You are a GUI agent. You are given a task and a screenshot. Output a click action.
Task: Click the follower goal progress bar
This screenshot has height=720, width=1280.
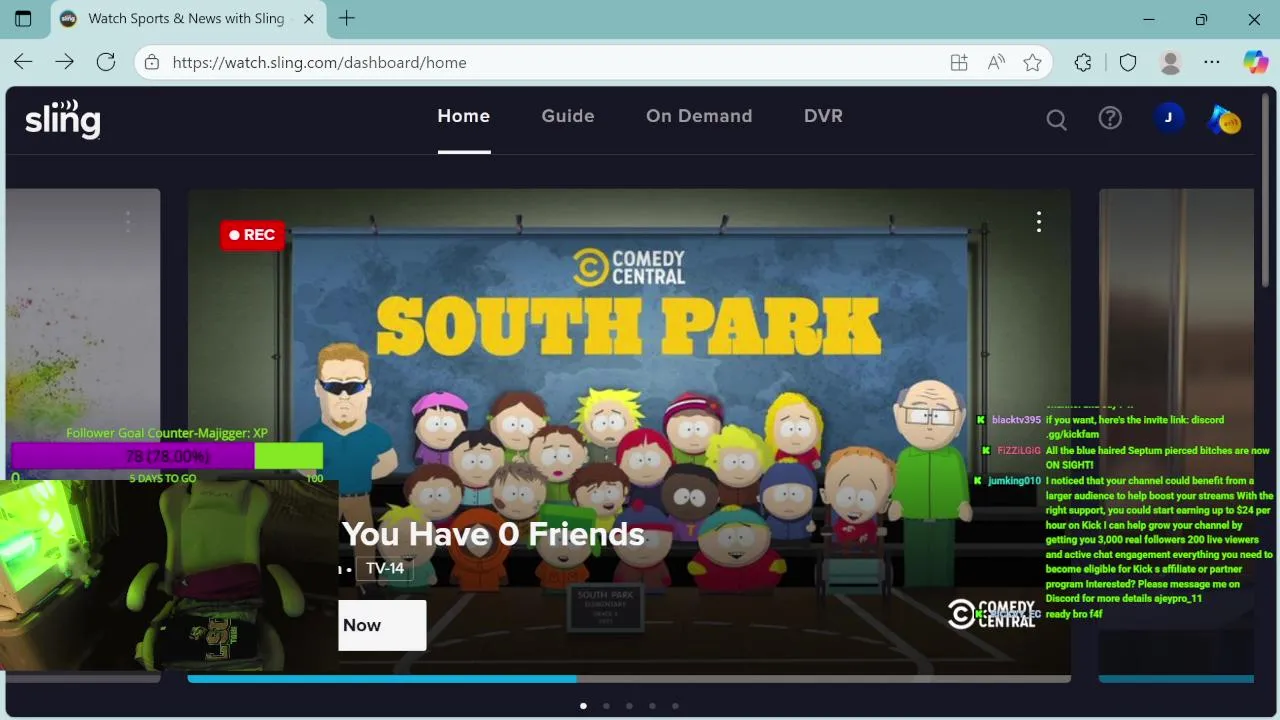167,456
